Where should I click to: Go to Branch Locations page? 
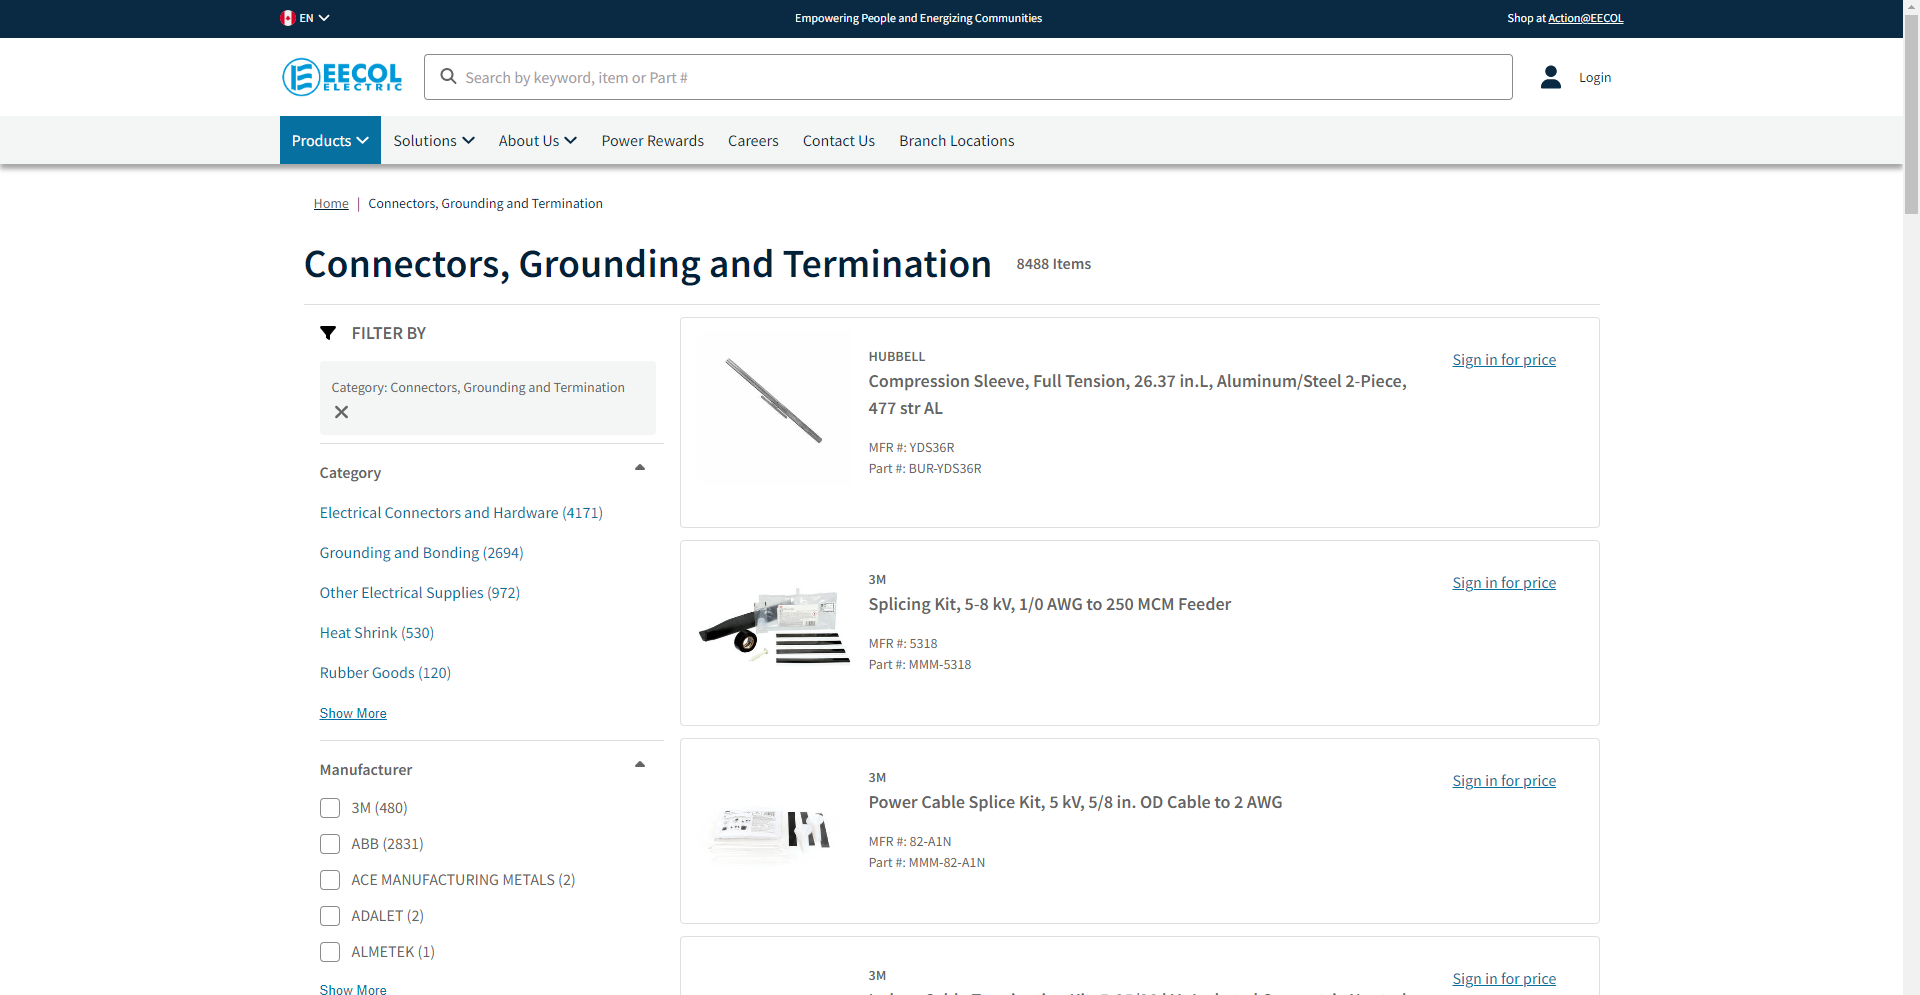pos(956,141)
